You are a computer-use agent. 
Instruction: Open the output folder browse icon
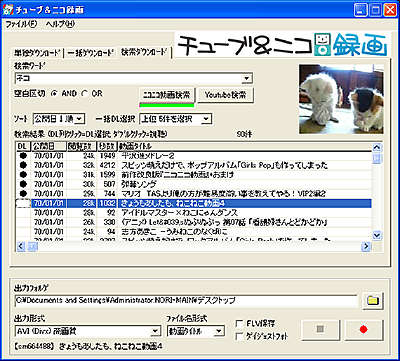[373, 301]
